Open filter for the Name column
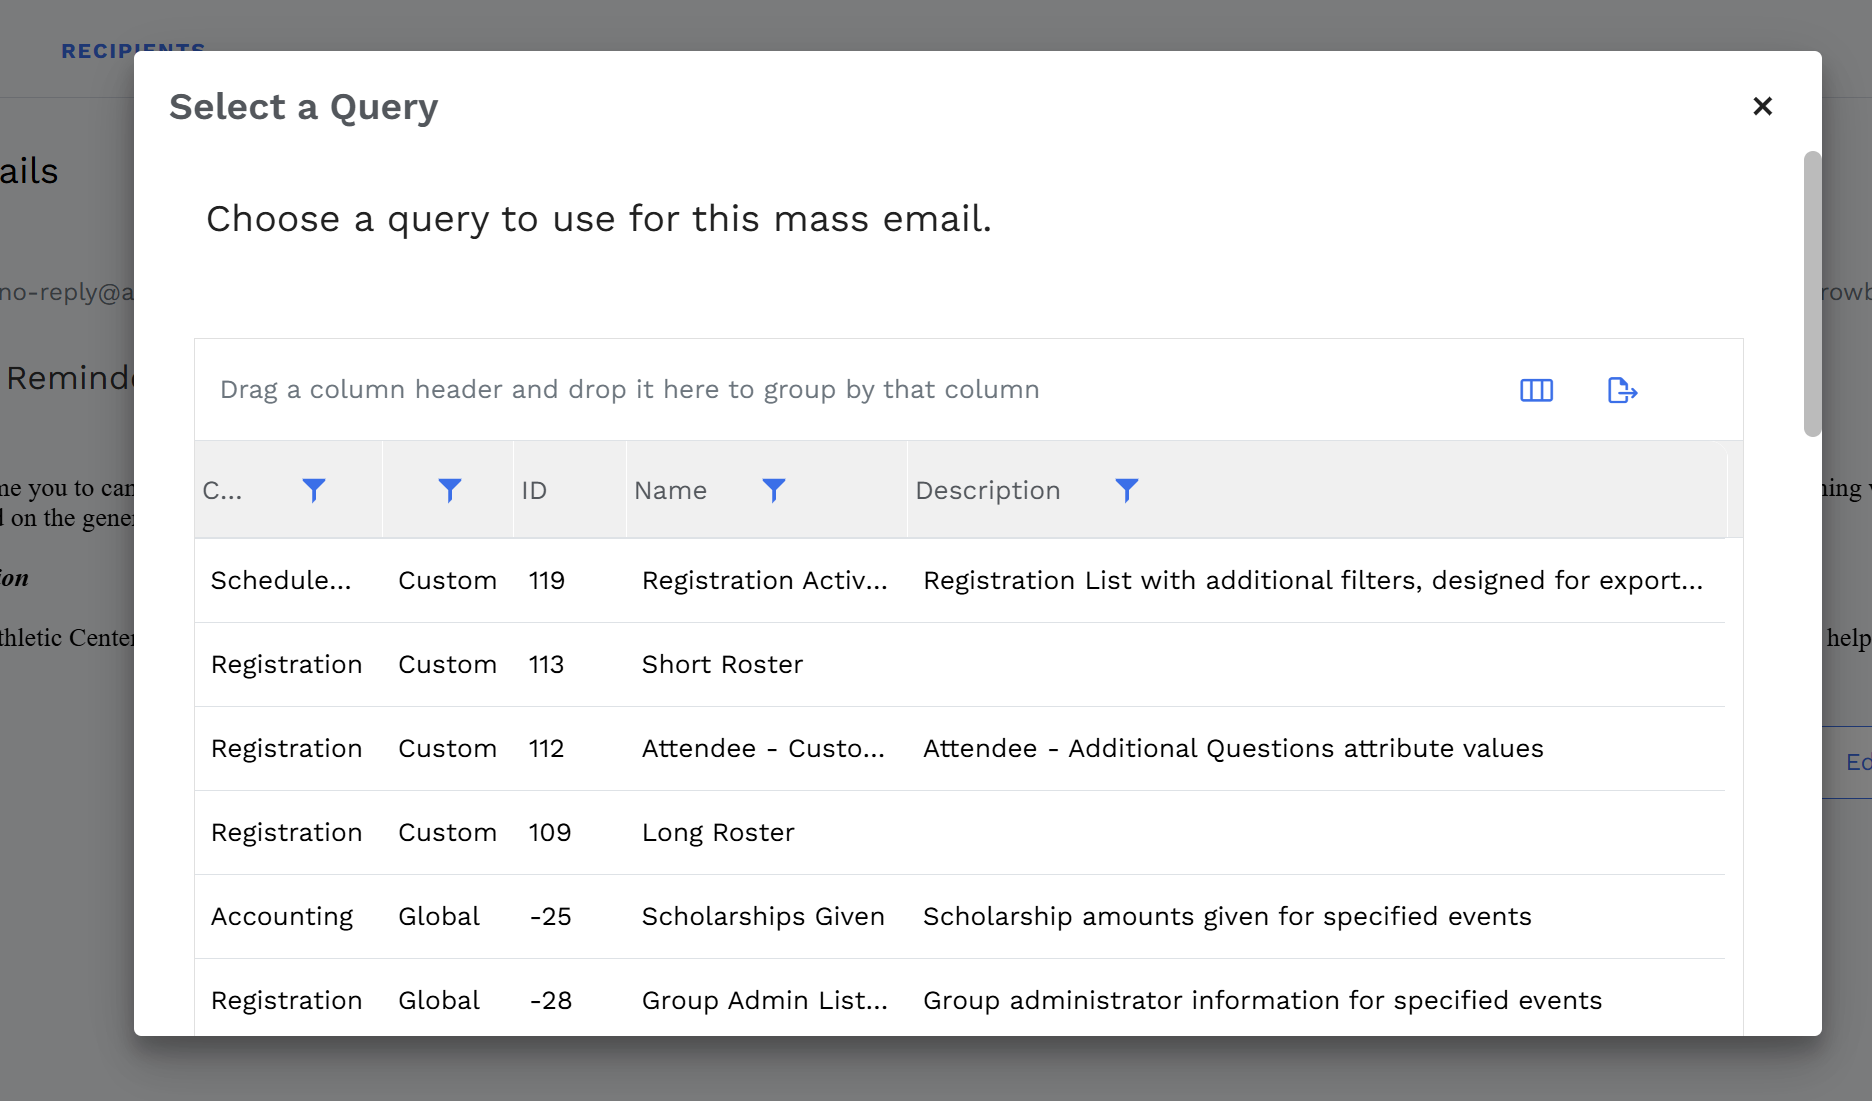This screenshot has width=1872, height=1101. coord(774,490)
